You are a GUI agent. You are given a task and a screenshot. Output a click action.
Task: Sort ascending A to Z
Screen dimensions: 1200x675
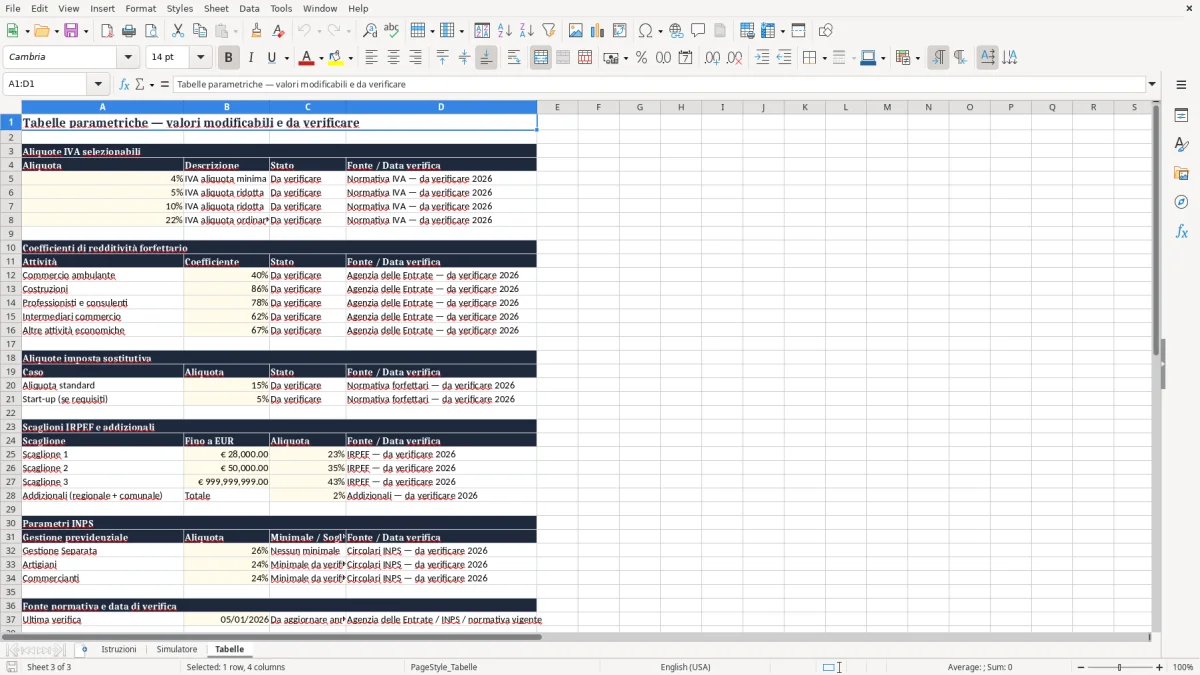click(x=505, y=31)
